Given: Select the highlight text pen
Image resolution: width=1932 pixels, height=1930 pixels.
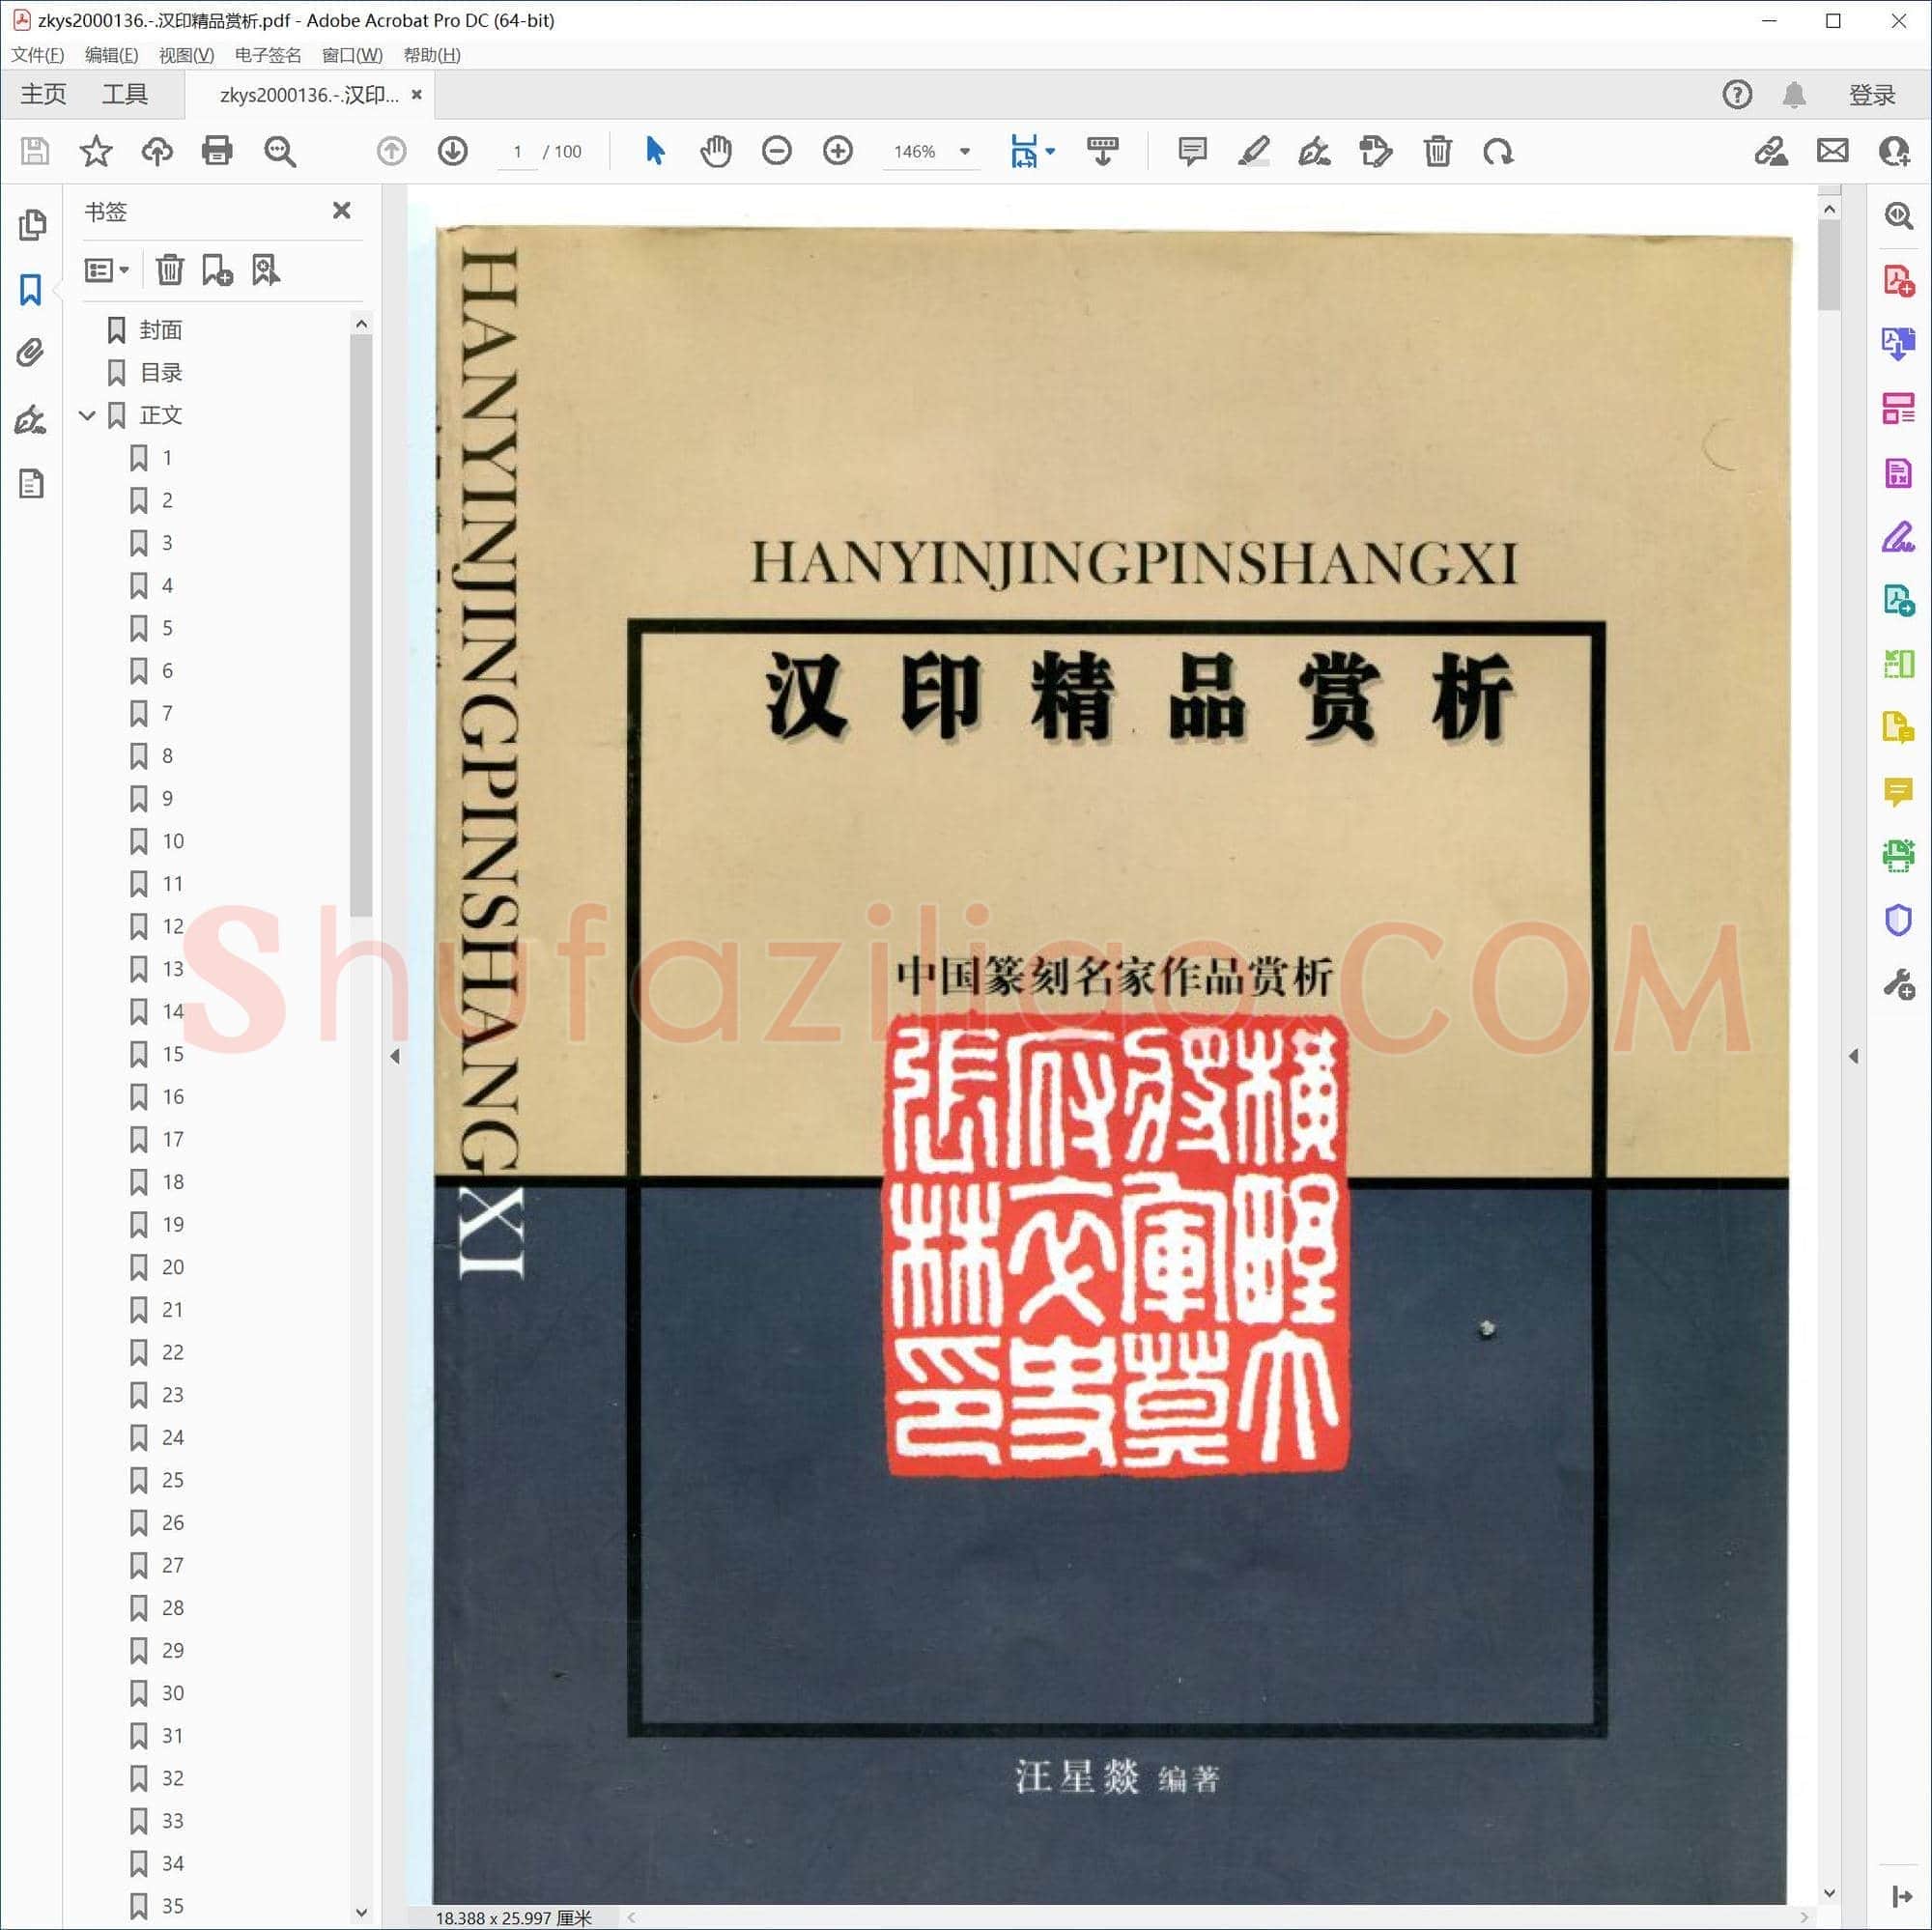Looking at the screenshot, I should 1254,151.
